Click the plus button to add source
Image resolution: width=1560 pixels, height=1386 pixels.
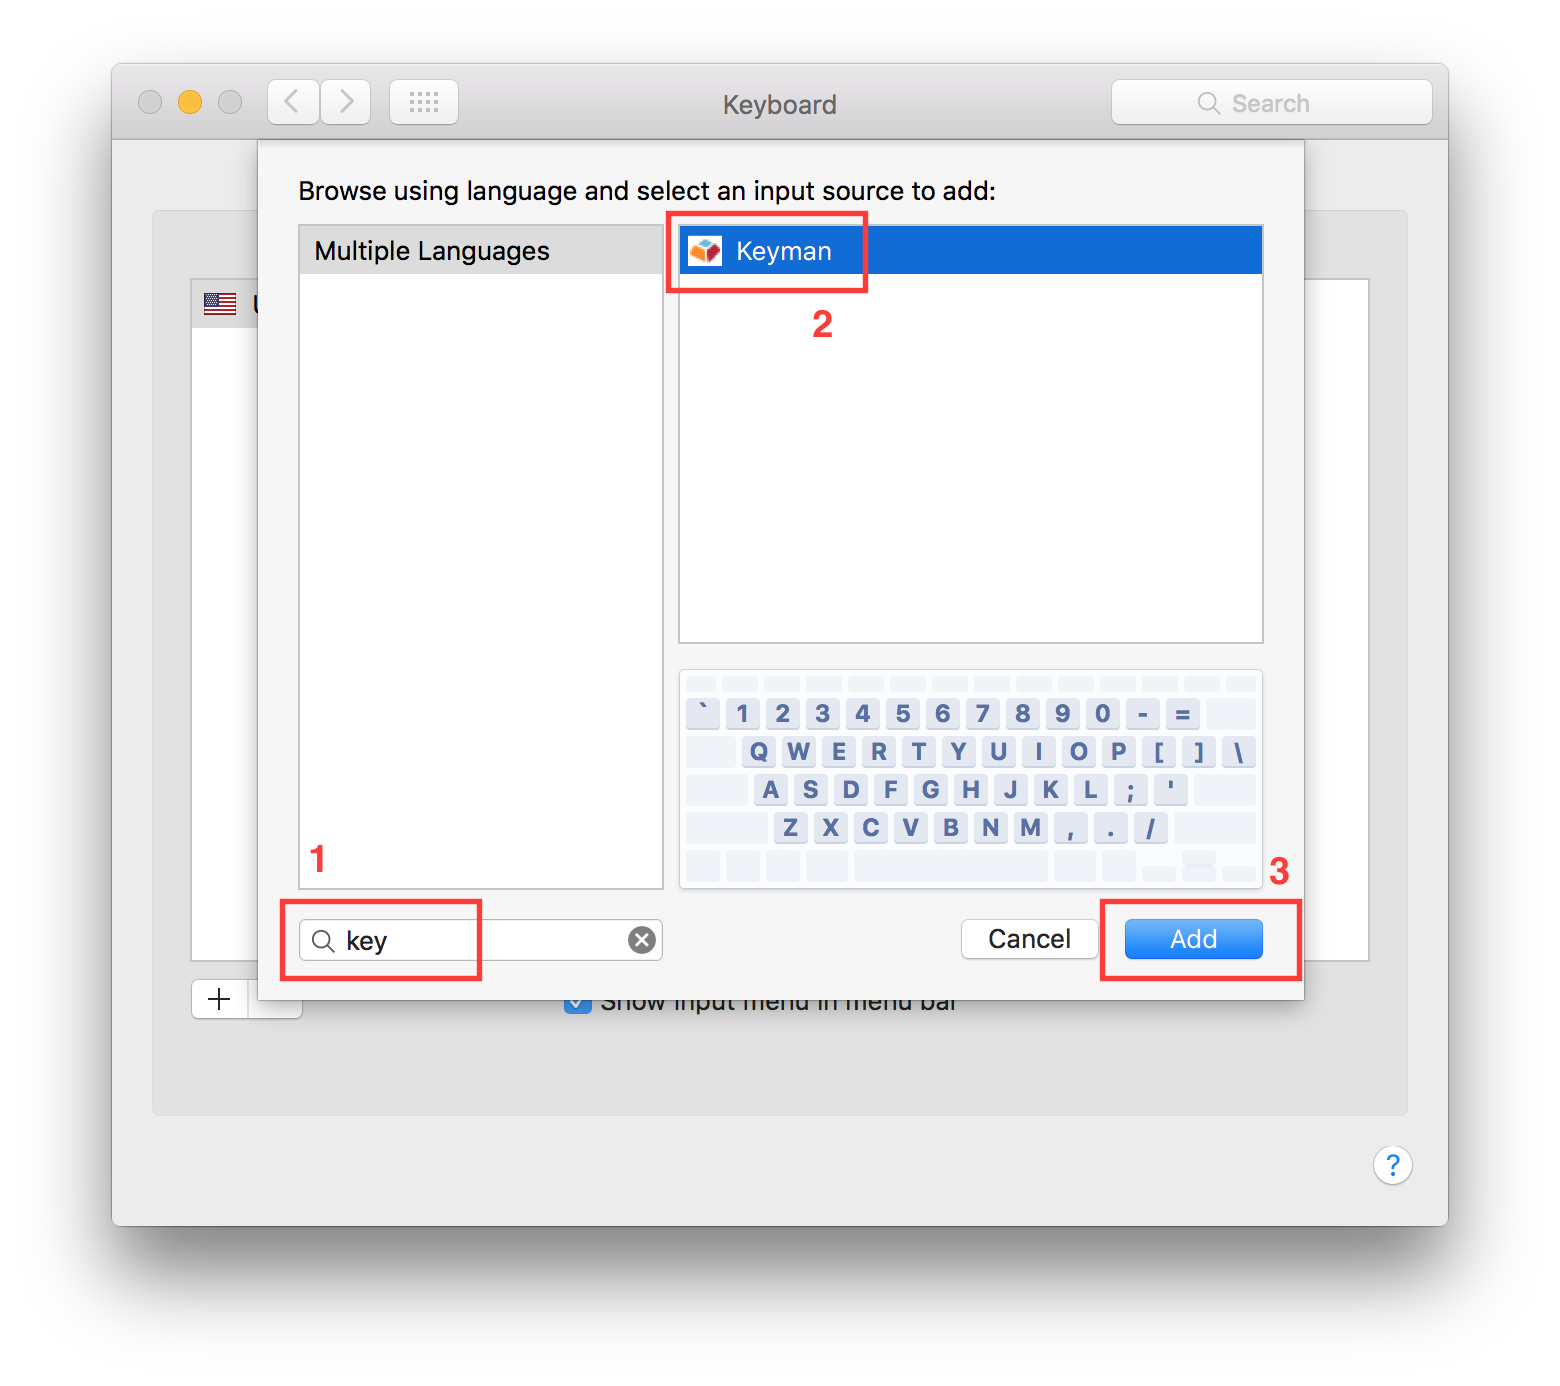[x=219, y=999]
